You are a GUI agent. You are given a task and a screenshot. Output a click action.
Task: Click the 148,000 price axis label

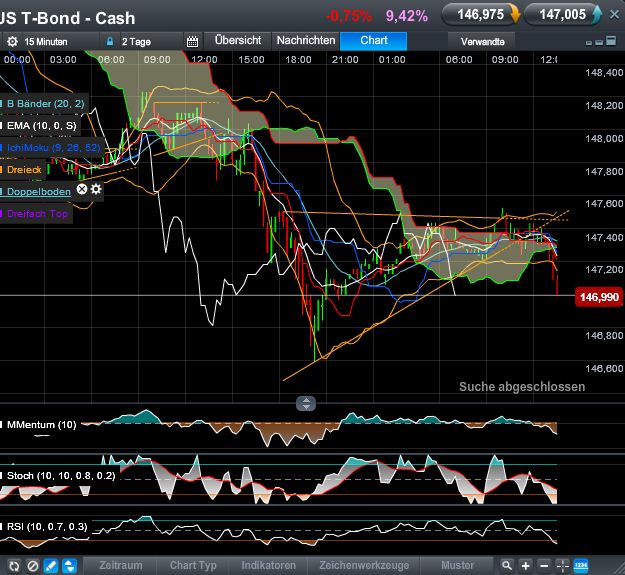604,138
